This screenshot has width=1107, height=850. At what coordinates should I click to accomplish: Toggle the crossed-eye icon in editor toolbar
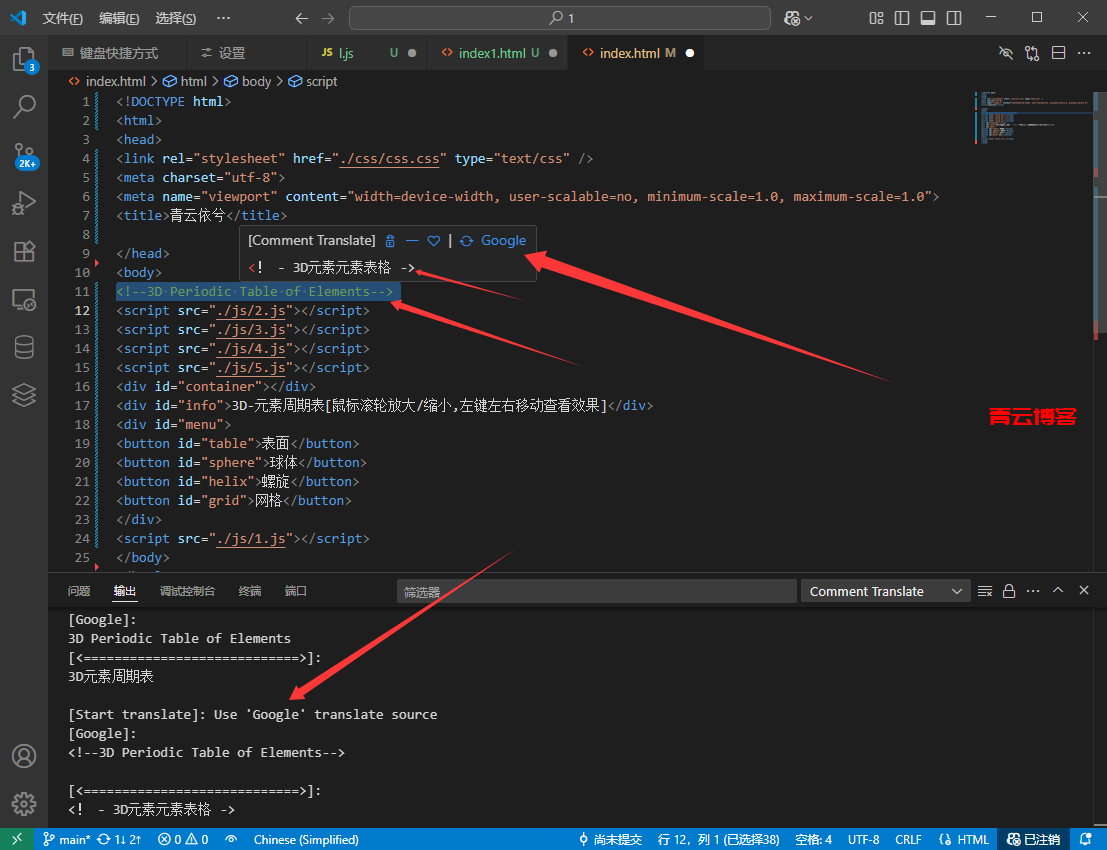(1006, 53)
